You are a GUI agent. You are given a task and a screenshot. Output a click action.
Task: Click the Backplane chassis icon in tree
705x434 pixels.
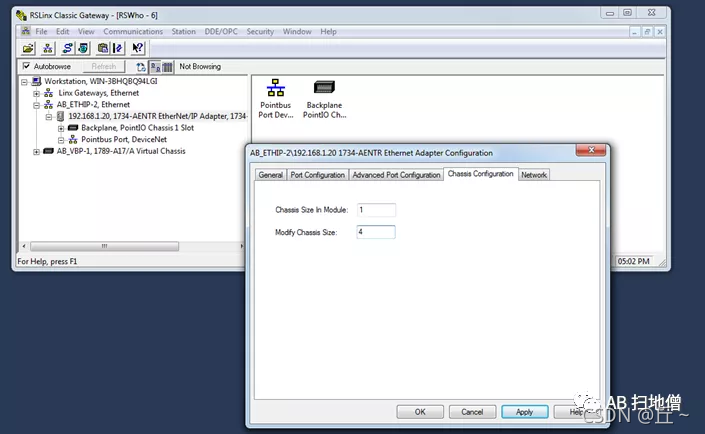tap(73, 128)
